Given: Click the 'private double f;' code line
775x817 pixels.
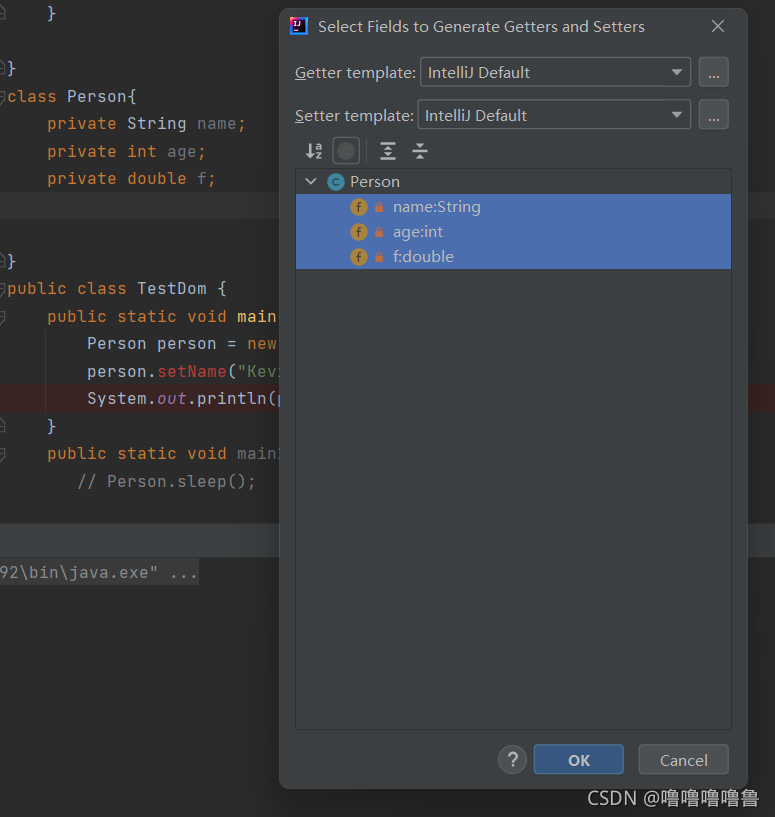Looking at the screenshot, I should [x=131, y=179].
